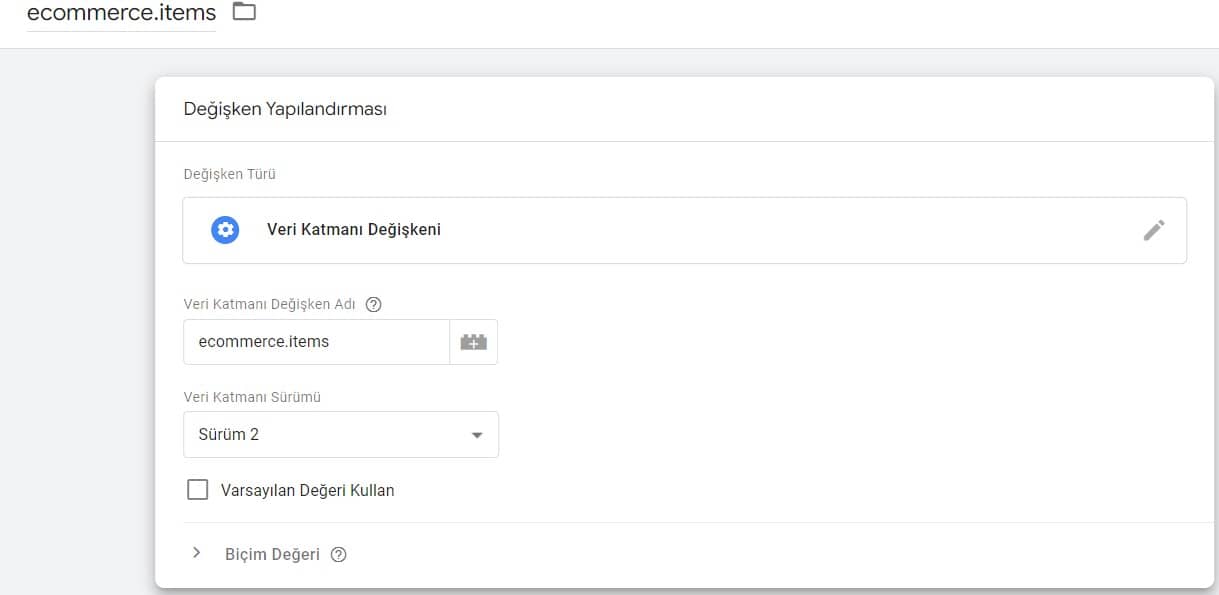This screenshot has height=595, width=1219.
Task: Click the Veri Katmanı Sürümü label
Action: pos(252,397)
